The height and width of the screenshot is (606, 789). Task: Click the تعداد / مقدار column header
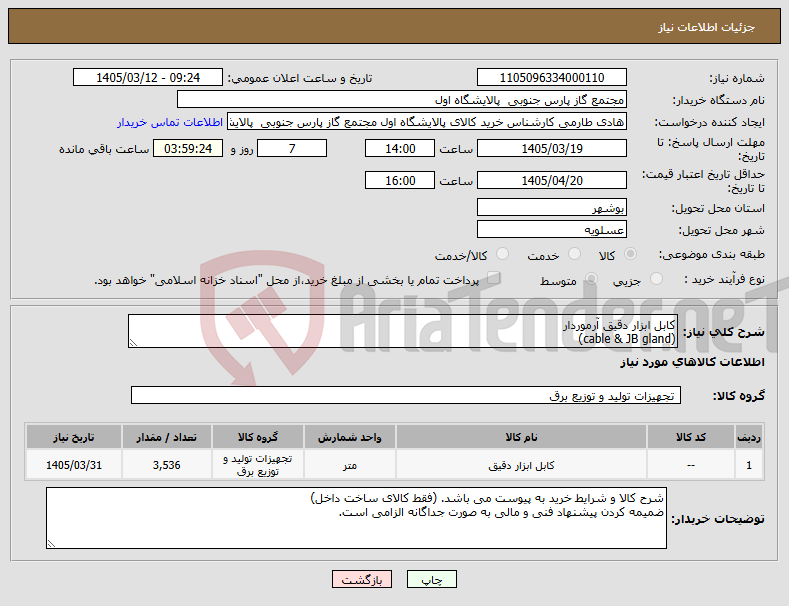tap(167, 437)
